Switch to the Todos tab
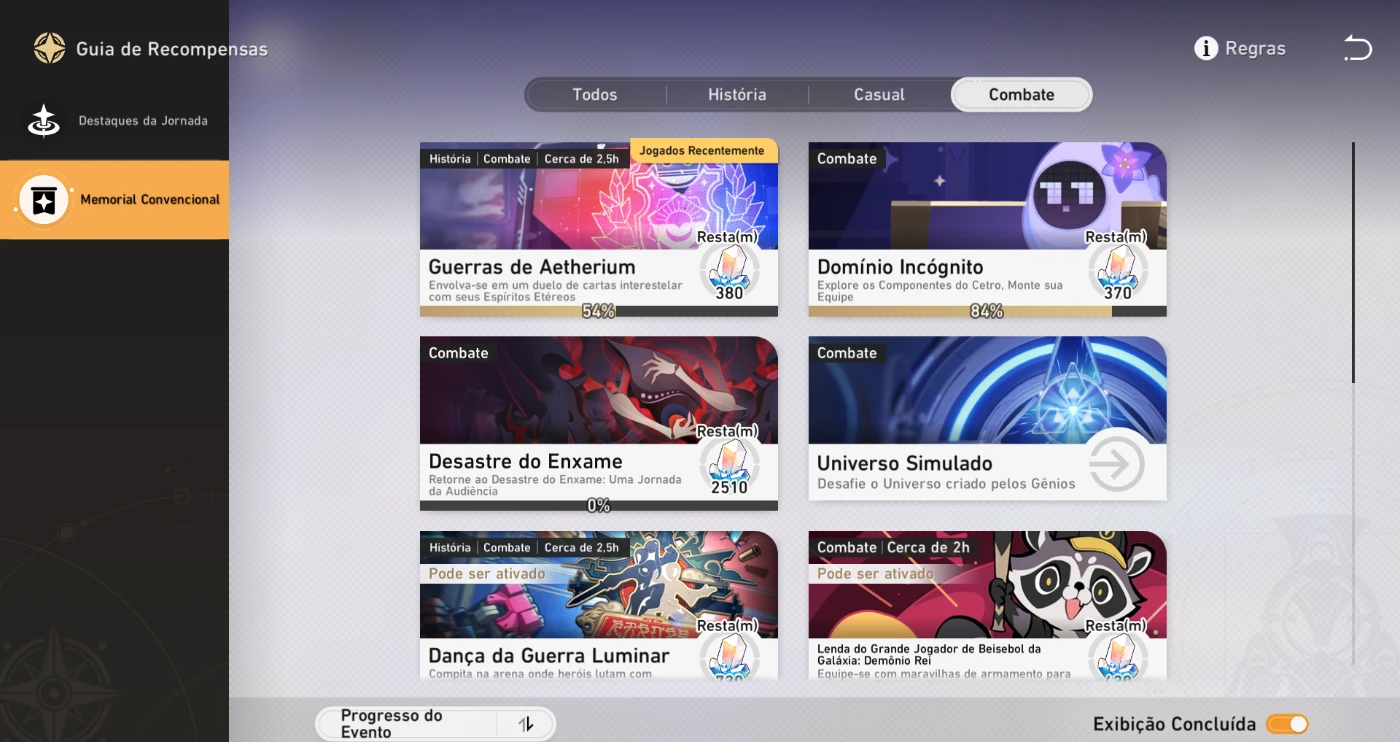 click(x=595, y=95)
